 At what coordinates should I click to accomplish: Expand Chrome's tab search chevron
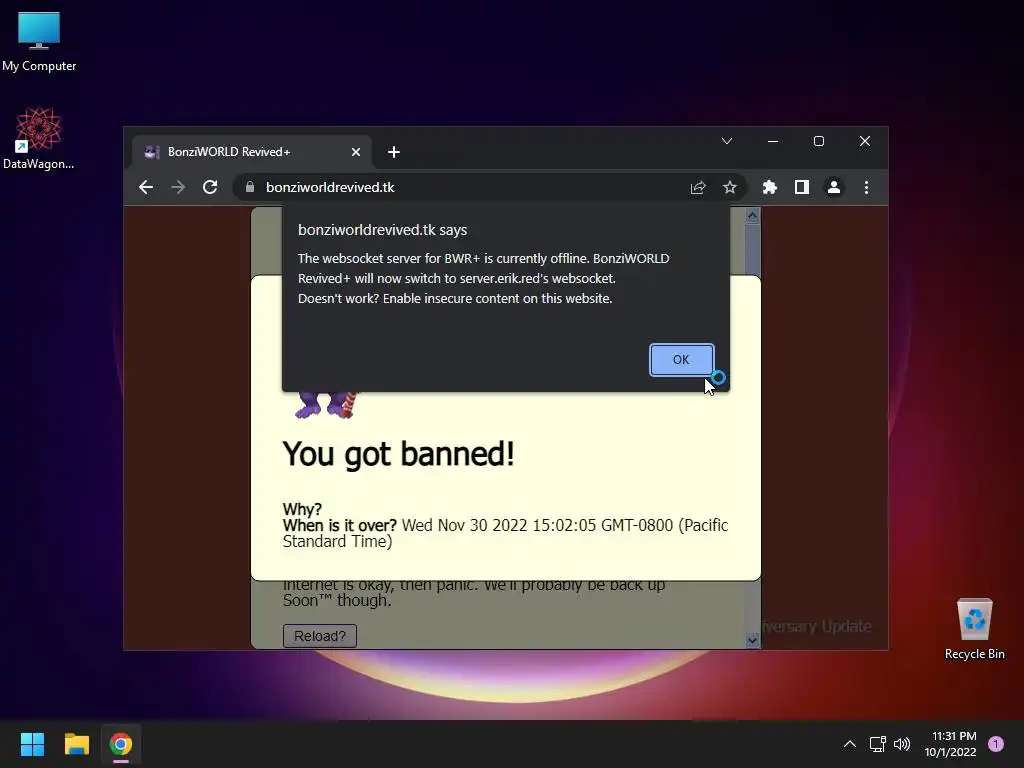[727, 141]
